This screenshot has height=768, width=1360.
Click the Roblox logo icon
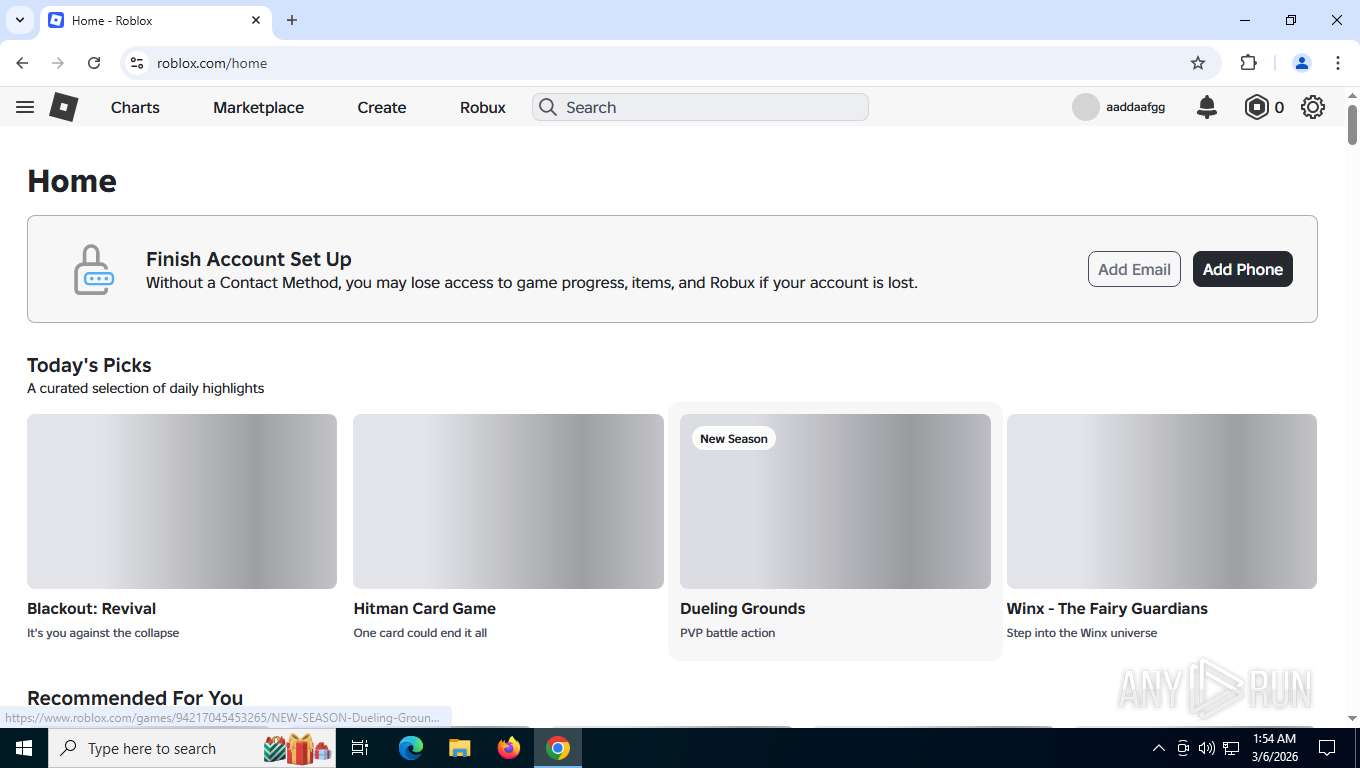(x=64, y=107)
